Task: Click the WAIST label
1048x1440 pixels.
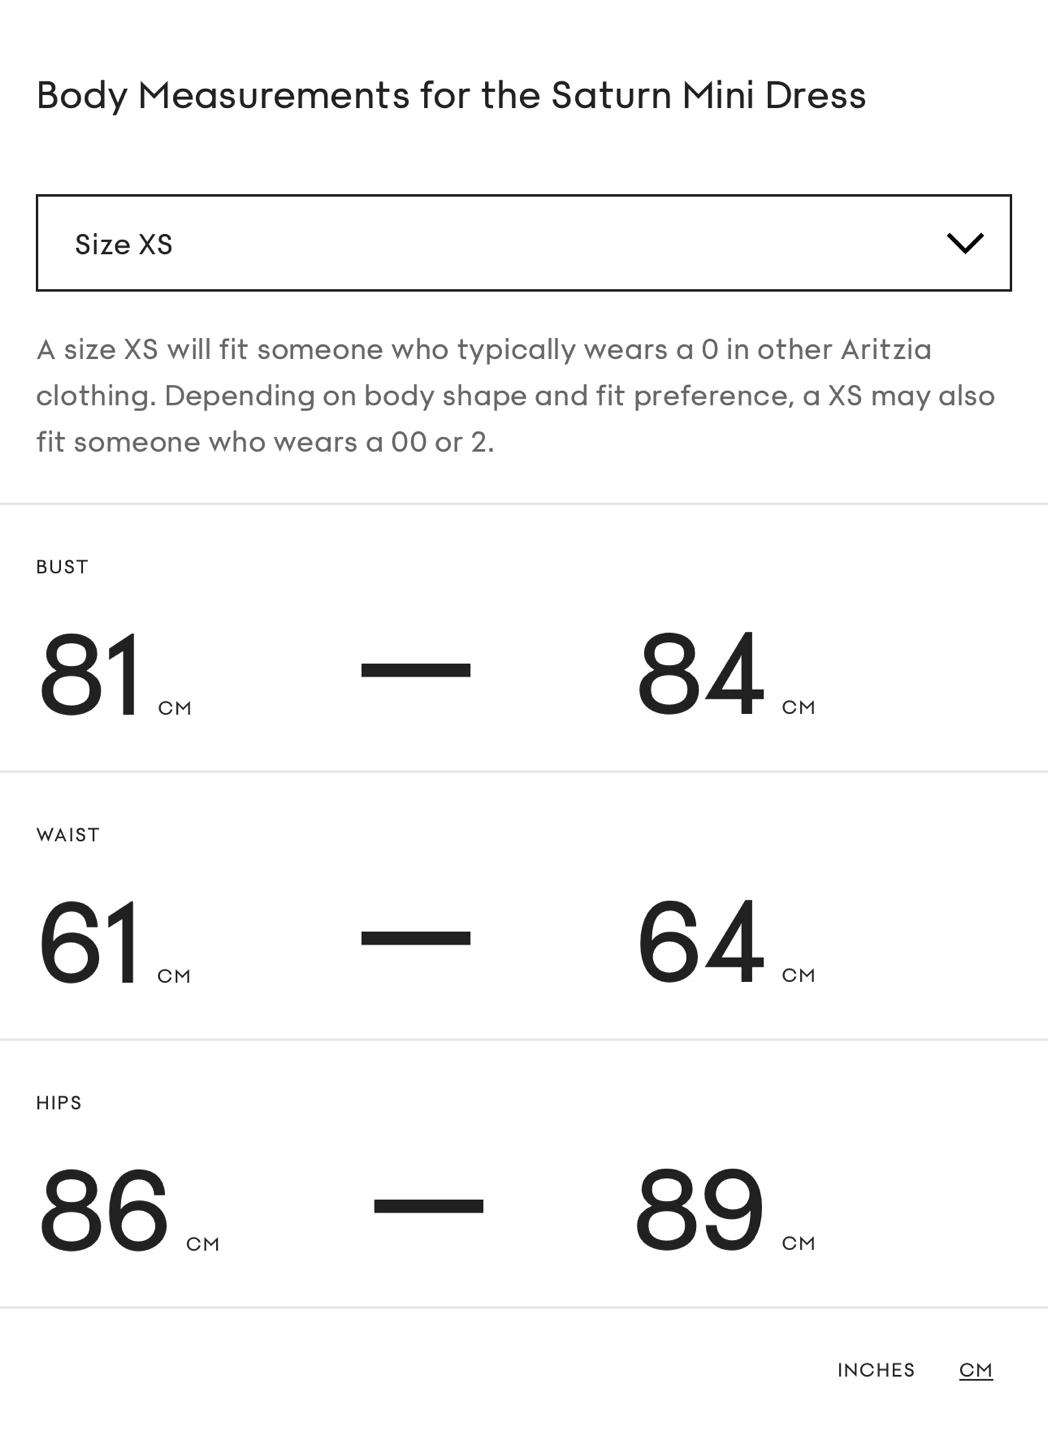Action: [x=68, y=835]
